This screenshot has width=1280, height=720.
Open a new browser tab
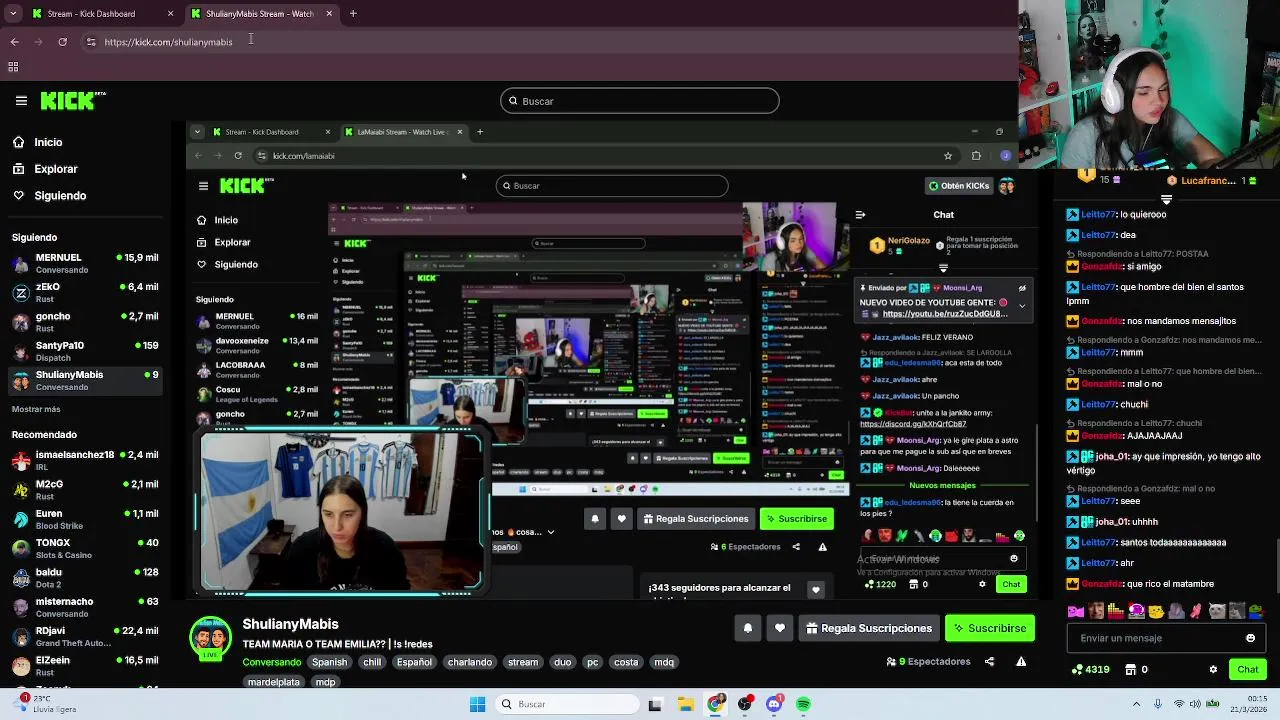[x=353, y=14]
